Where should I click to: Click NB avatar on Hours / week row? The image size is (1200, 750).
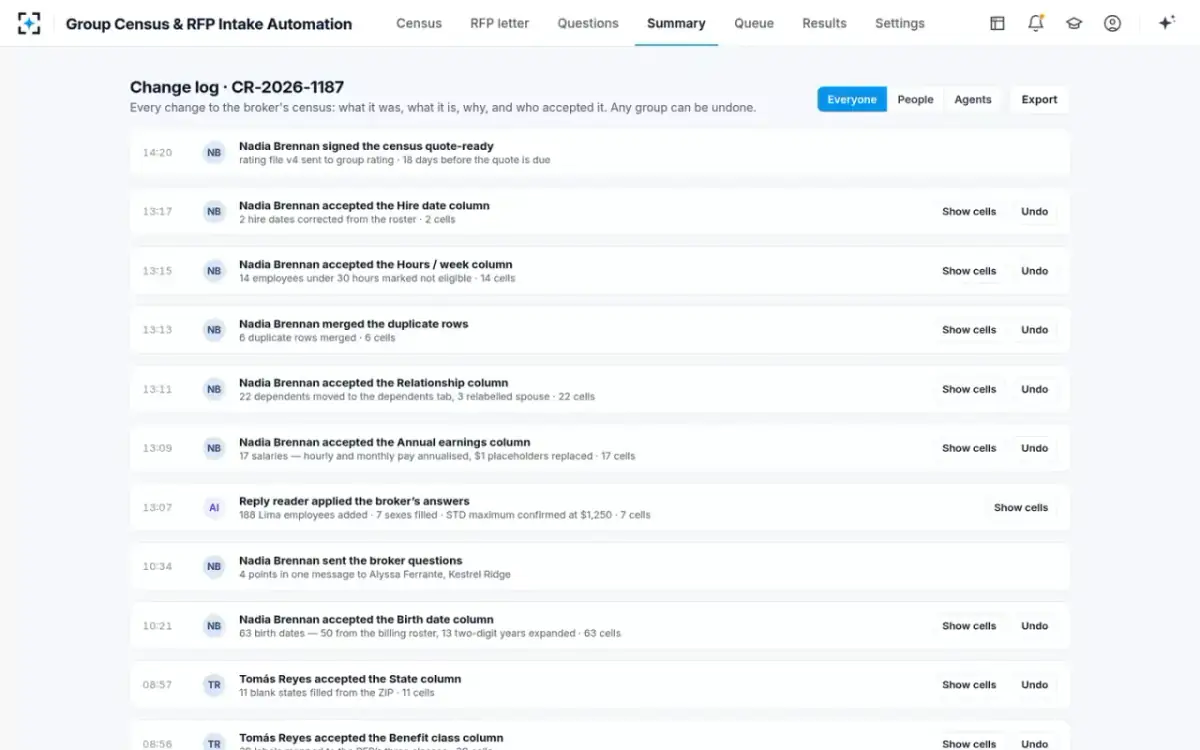[x=214, y=271]
